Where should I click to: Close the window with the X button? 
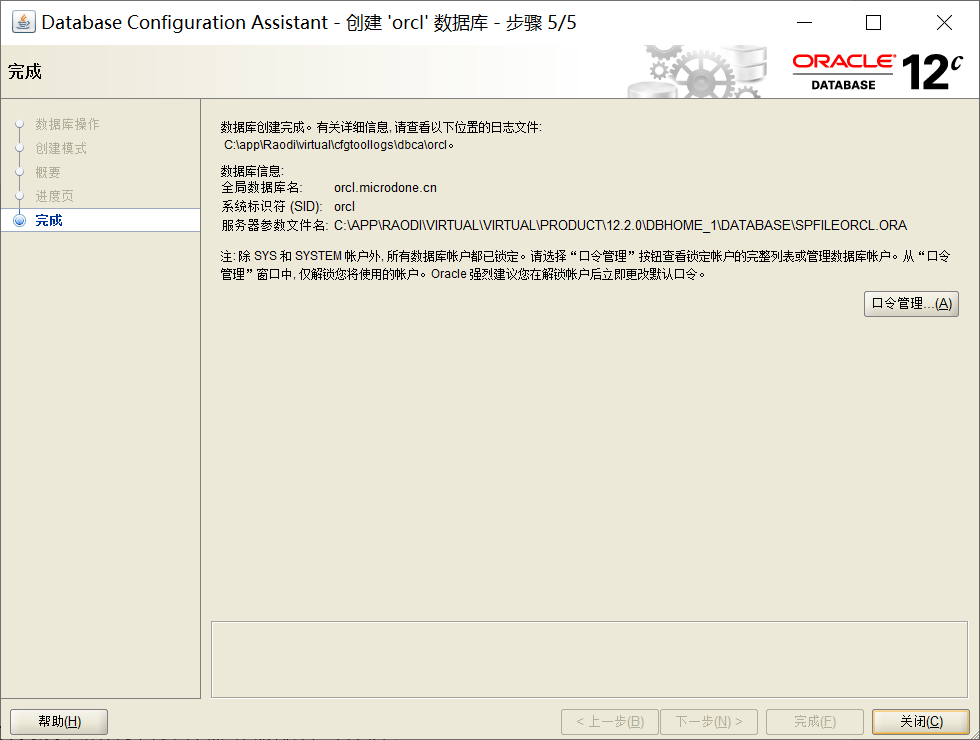tap(944, 22)
